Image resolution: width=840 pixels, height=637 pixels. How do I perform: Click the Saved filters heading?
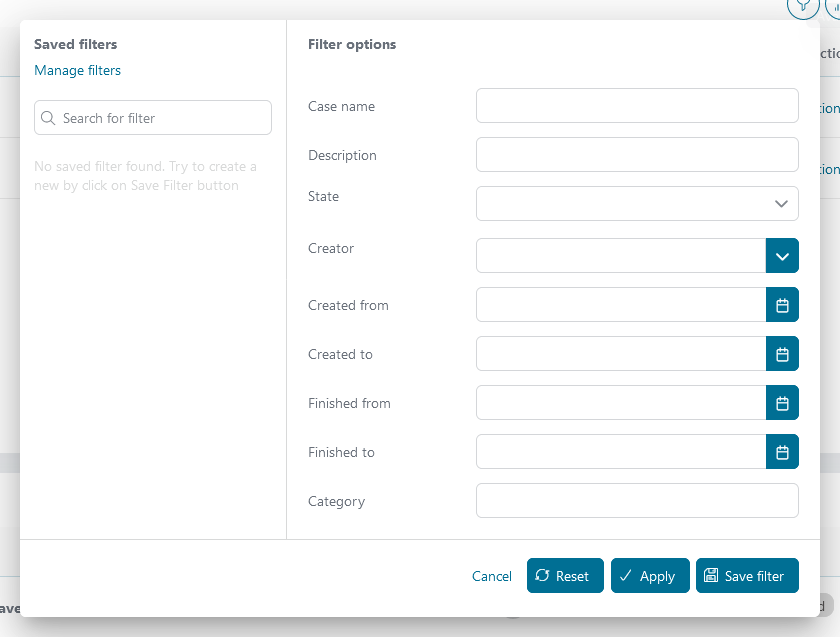click(x=76, y=44)
